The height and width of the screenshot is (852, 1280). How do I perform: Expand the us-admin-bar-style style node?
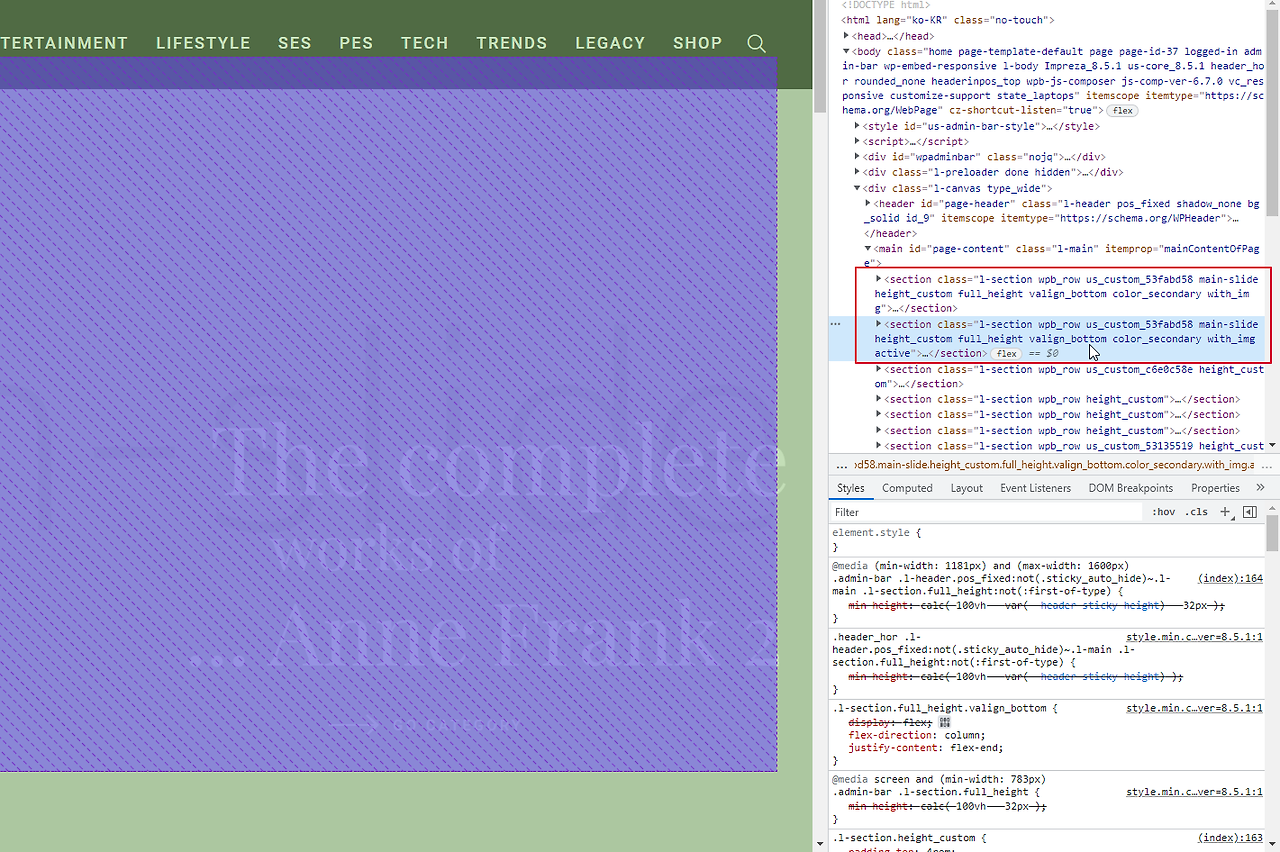coord(858,126)
